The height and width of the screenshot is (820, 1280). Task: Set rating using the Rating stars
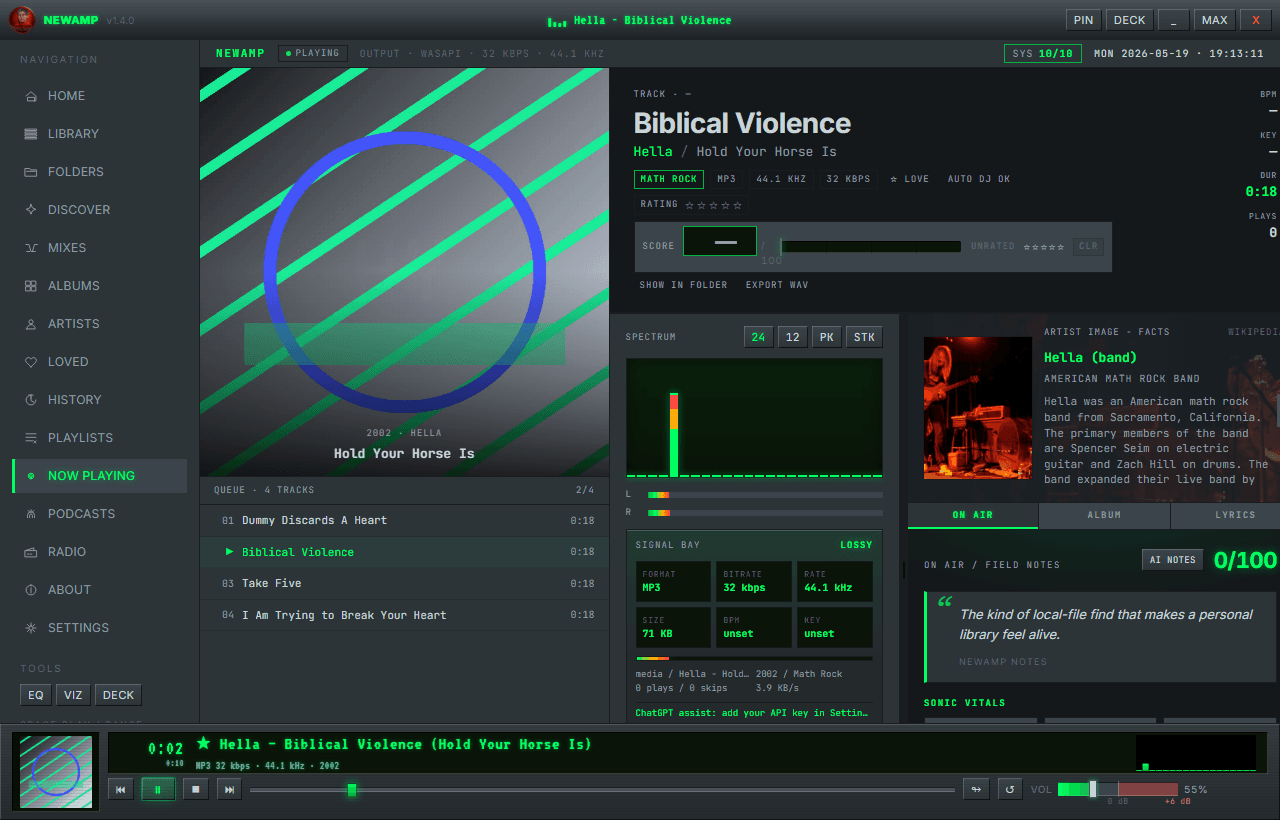click(713, 205)
